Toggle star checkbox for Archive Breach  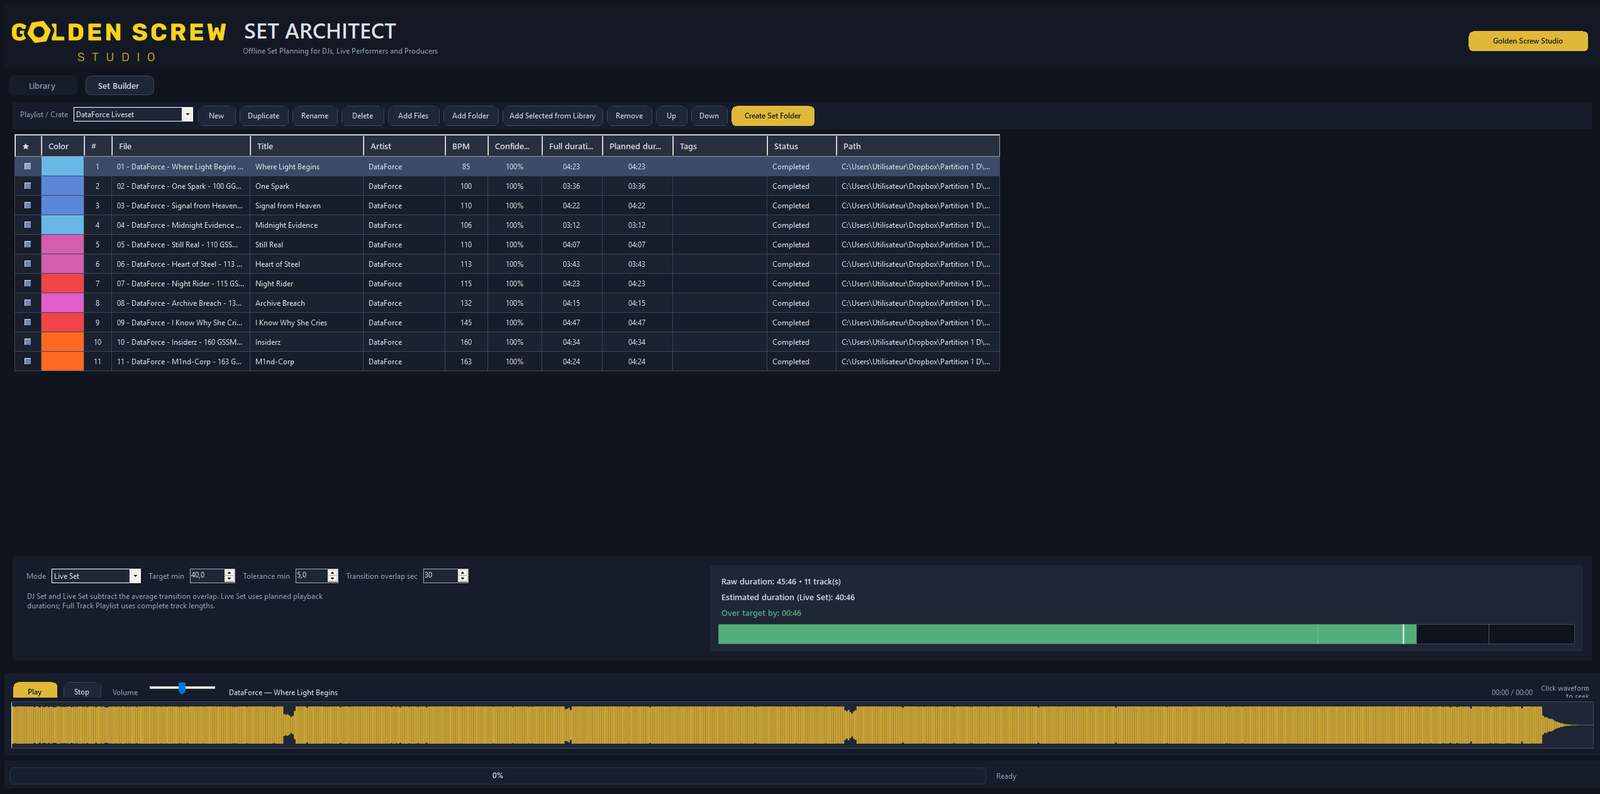coord(27,303)
